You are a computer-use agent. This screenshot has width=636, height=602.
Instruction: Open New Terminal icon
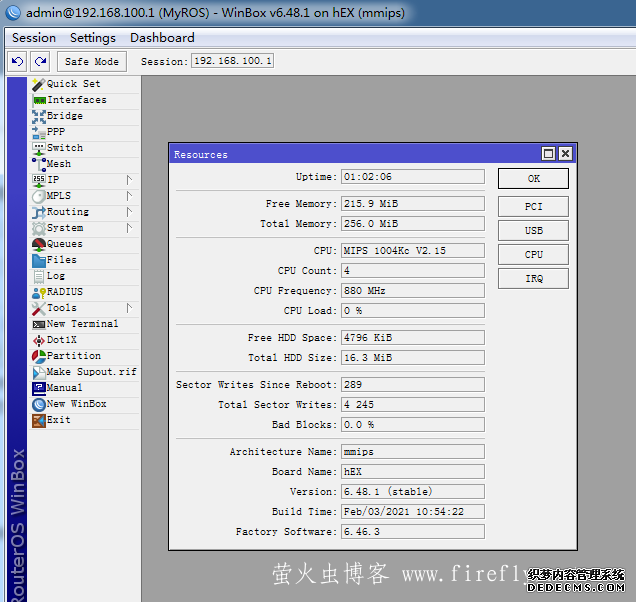tap(39, 325)
